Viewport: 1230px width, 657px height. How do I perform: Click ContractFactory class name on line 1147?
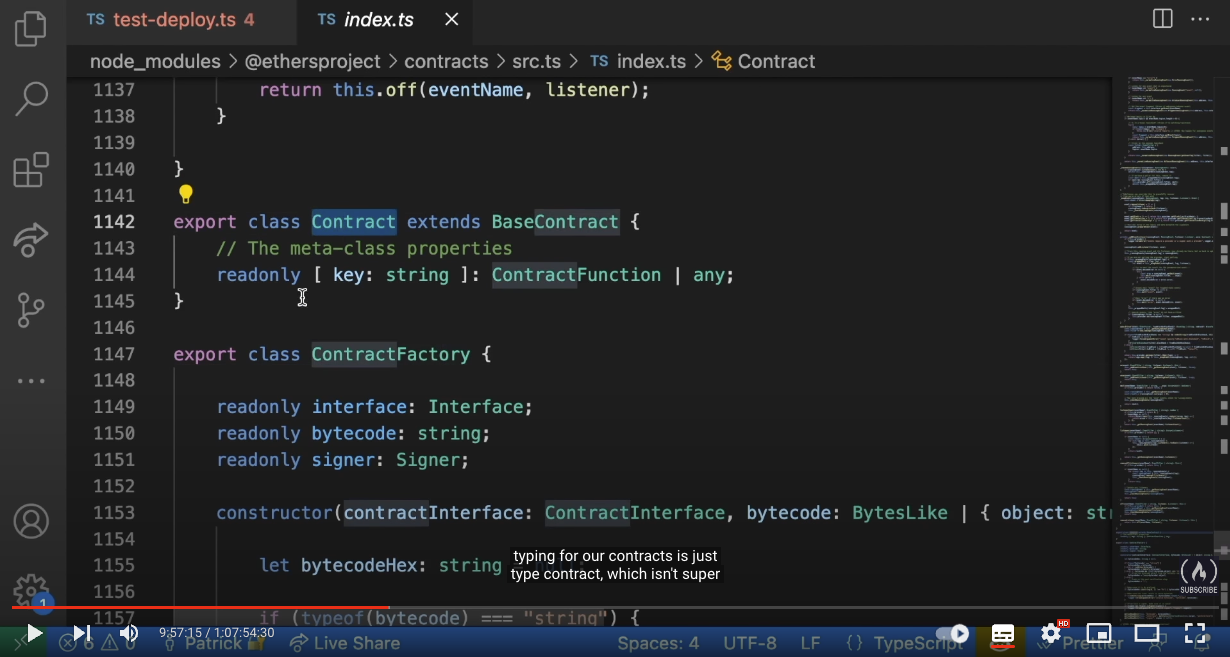[x=391, y=354]
